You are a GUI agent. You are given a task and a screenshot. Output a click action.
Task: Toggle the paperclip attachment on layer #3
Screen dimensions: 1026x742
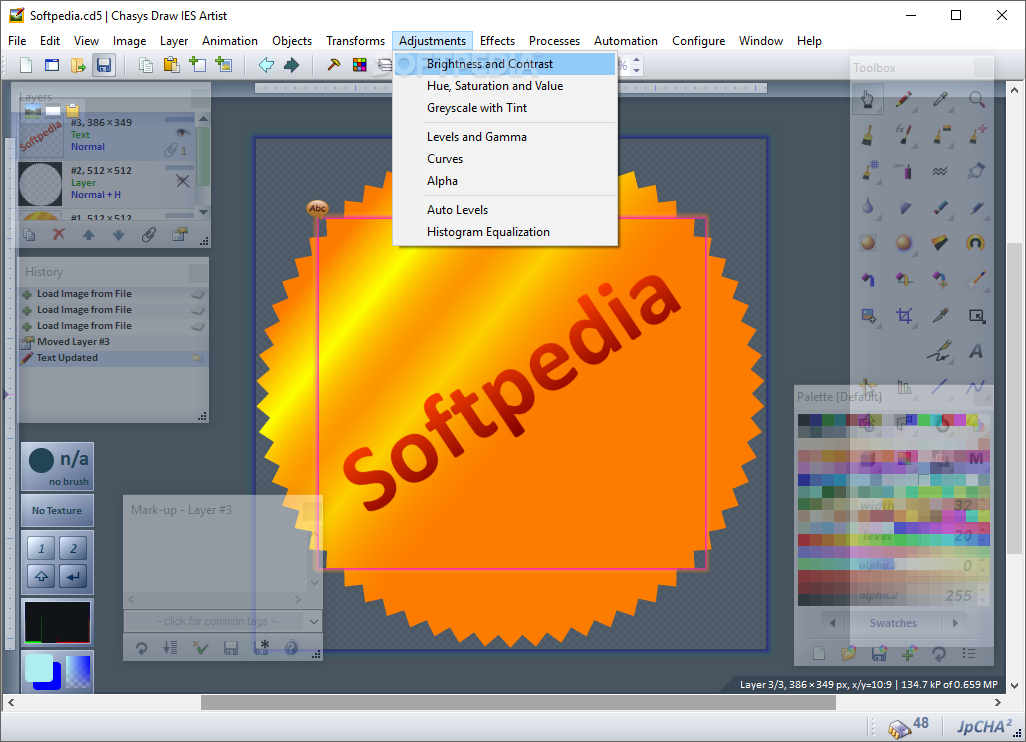tap(171, 150)
